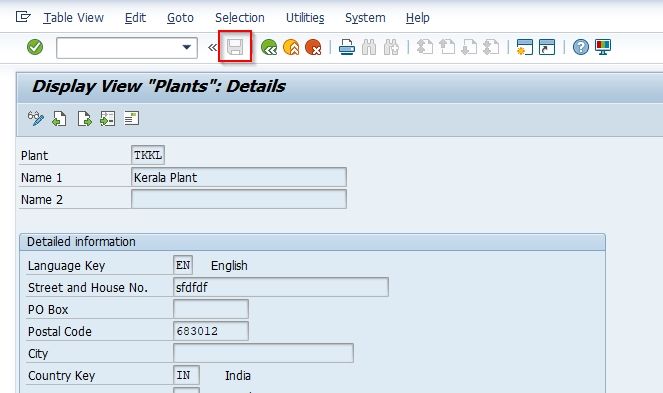
Task: Click the 'Language Key' label
Action: [x=66, y=266]
